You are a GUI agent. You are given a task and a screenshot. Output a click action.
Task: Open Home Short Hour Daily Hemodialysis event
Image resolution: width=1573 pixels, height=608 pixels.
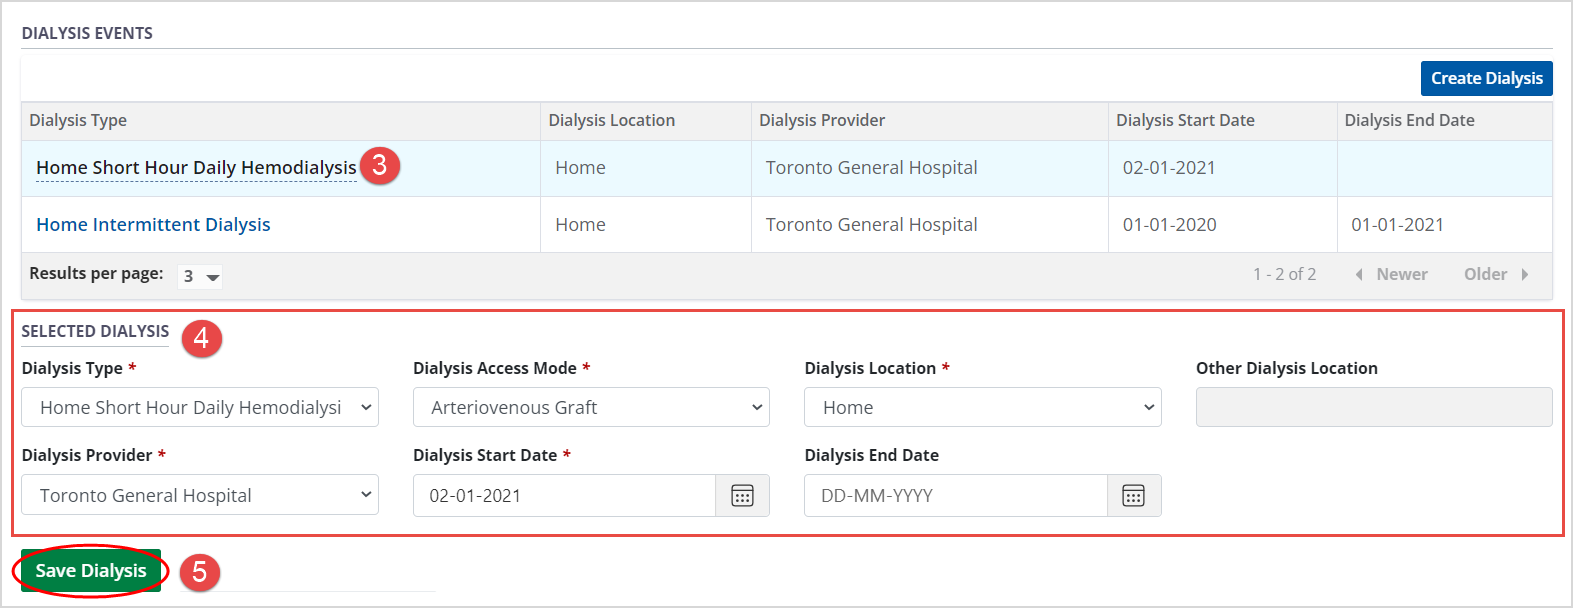196,168
